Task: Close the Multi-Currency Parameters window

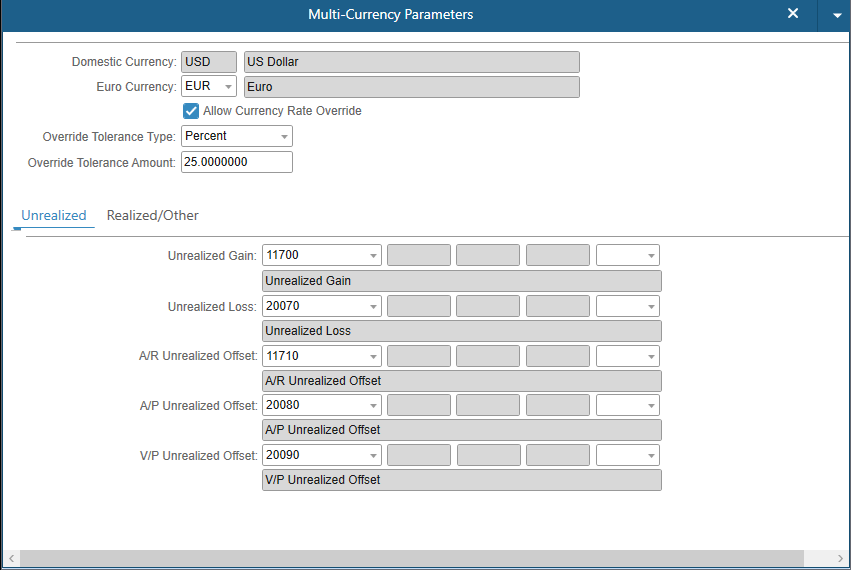Action: tap(793, 14)
